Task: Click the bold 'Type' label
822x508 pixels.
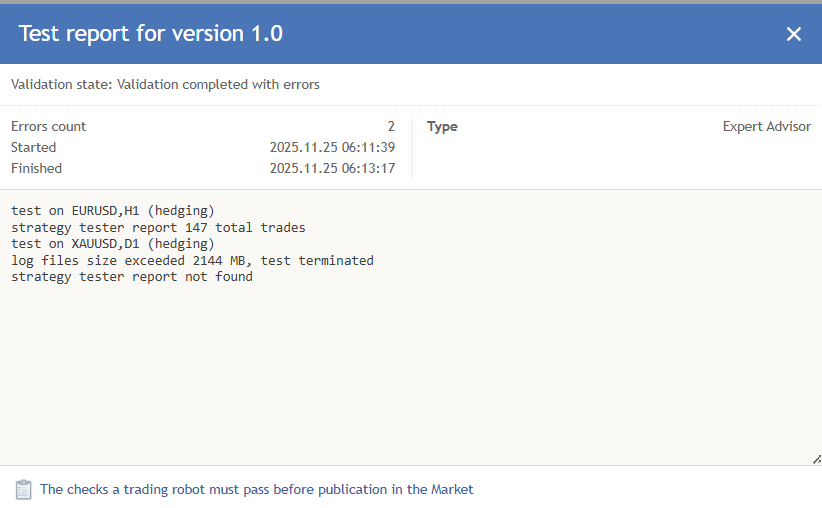Action: click(442, 127)
